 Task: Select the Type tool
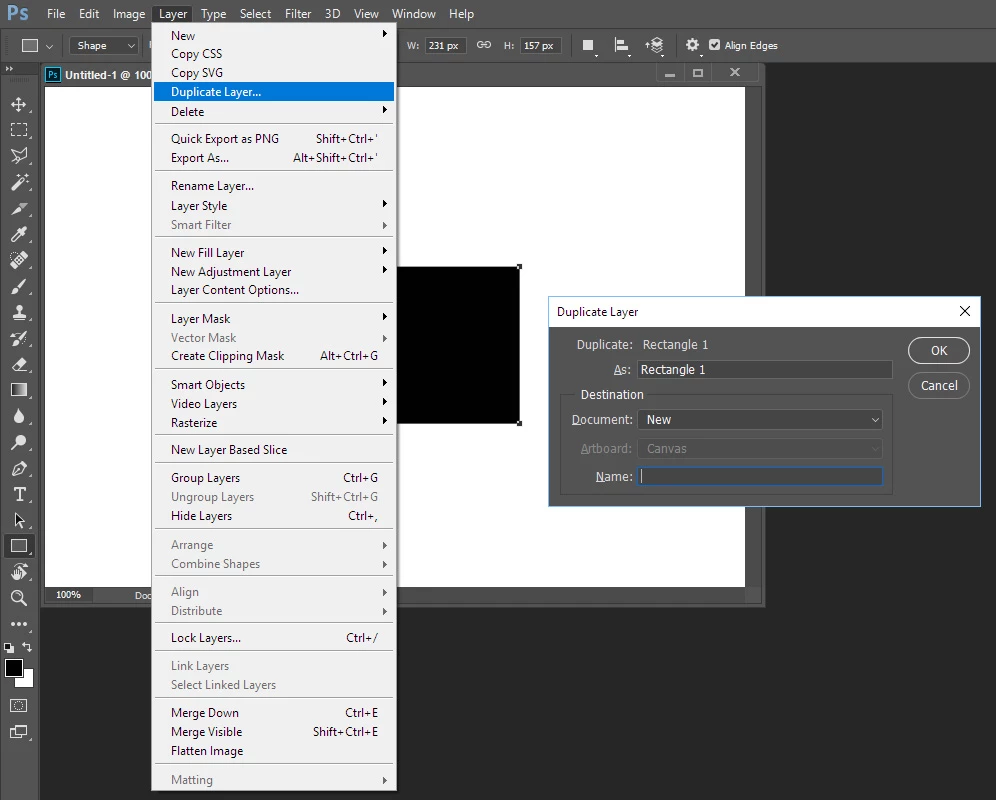[x=19, y=494]
